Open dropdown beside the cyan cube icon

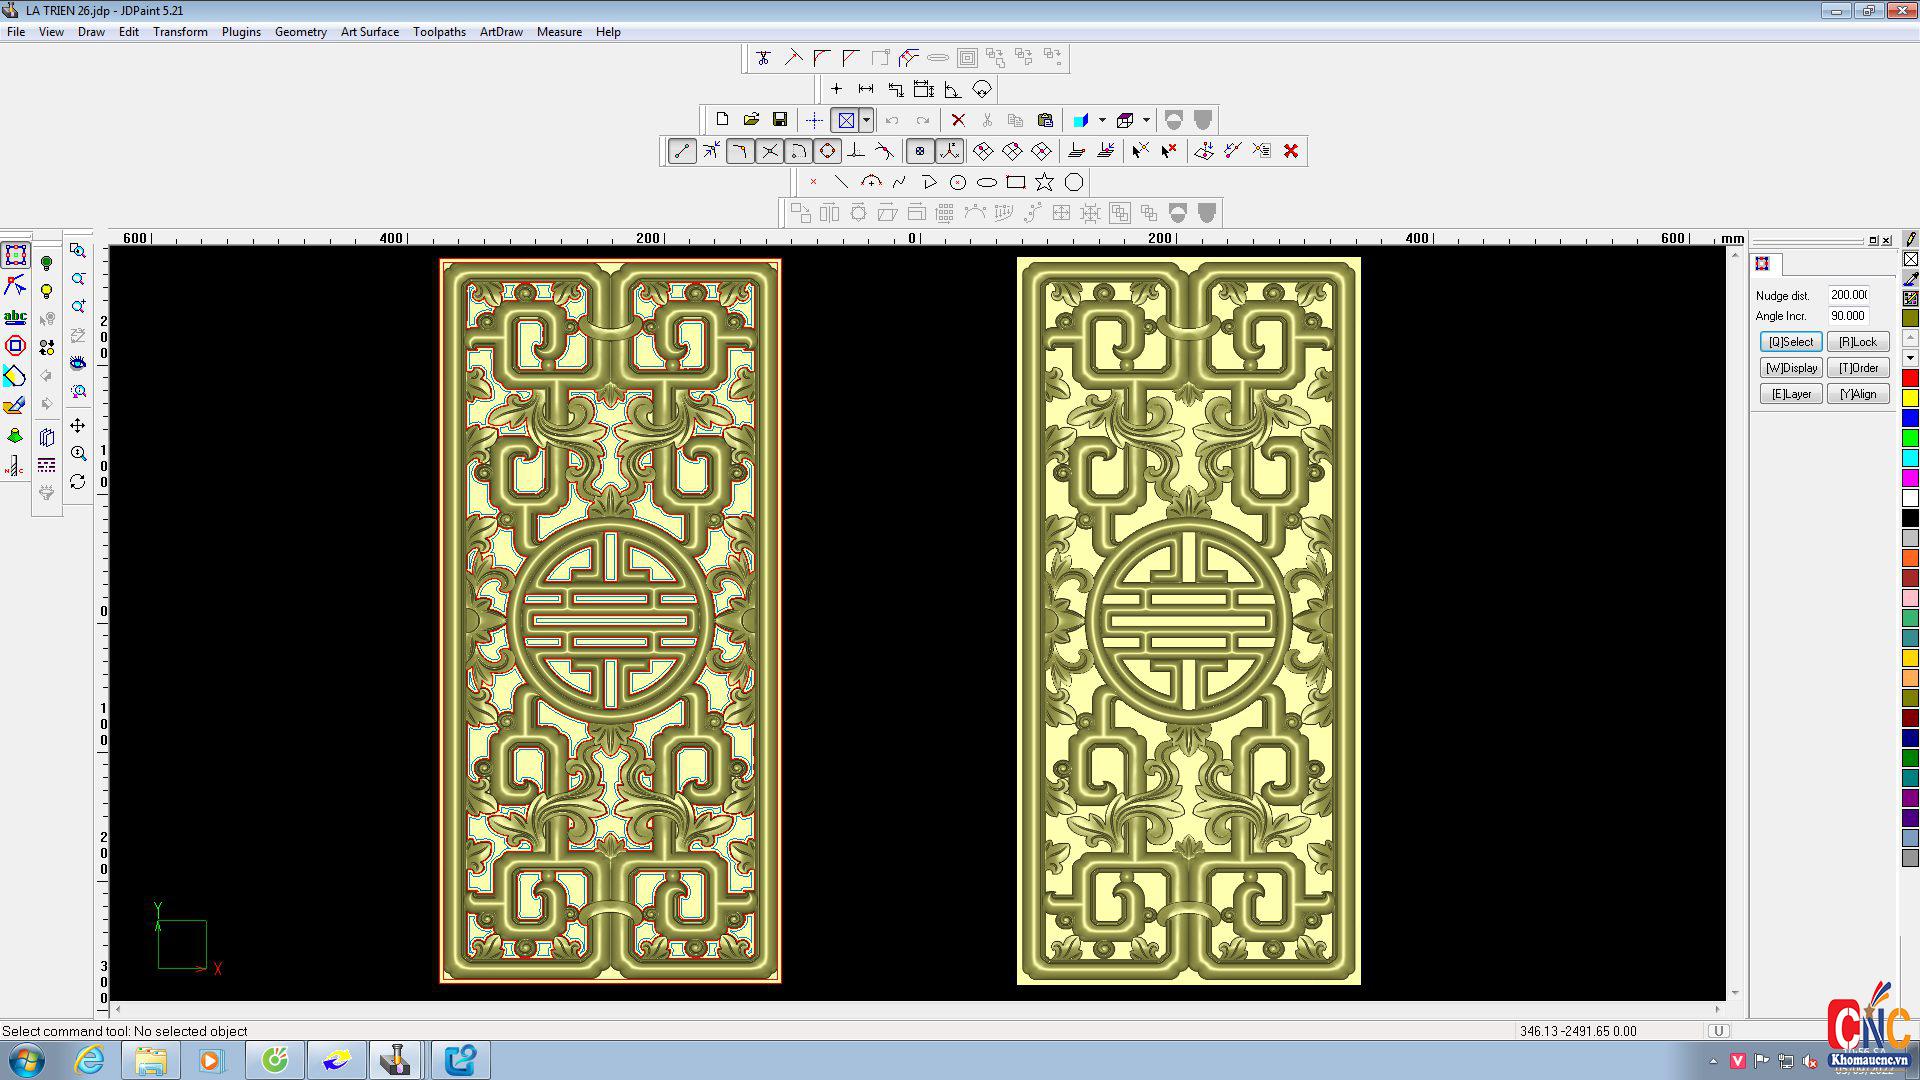(1102, 120)
